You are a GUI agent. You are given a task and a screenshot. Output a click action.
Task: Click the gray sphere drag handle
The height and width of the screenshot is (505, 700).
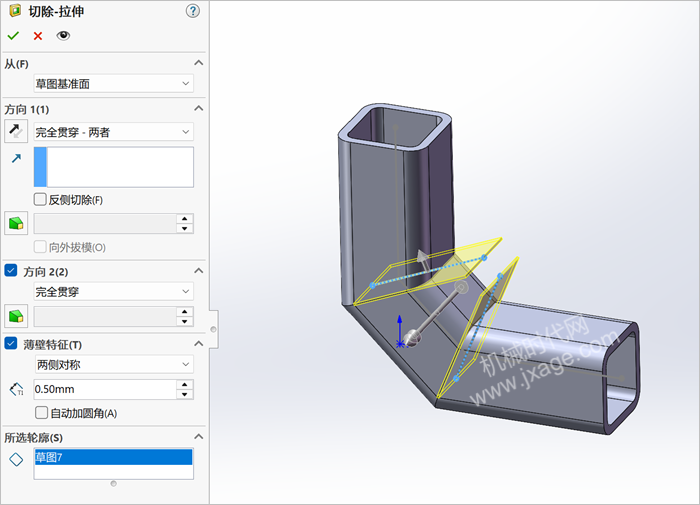tap(412, 338)
